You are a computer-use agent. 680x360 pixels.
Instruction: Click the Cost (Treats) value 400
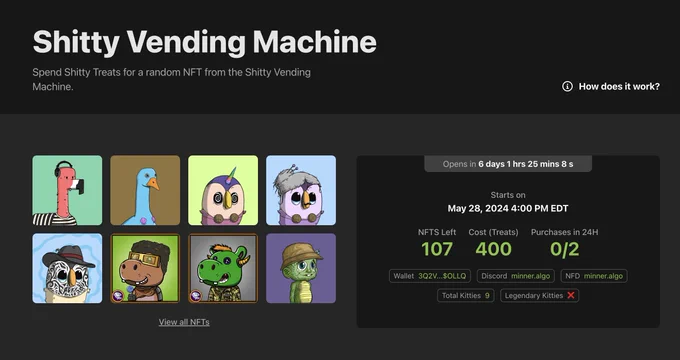tap(493, 249)
